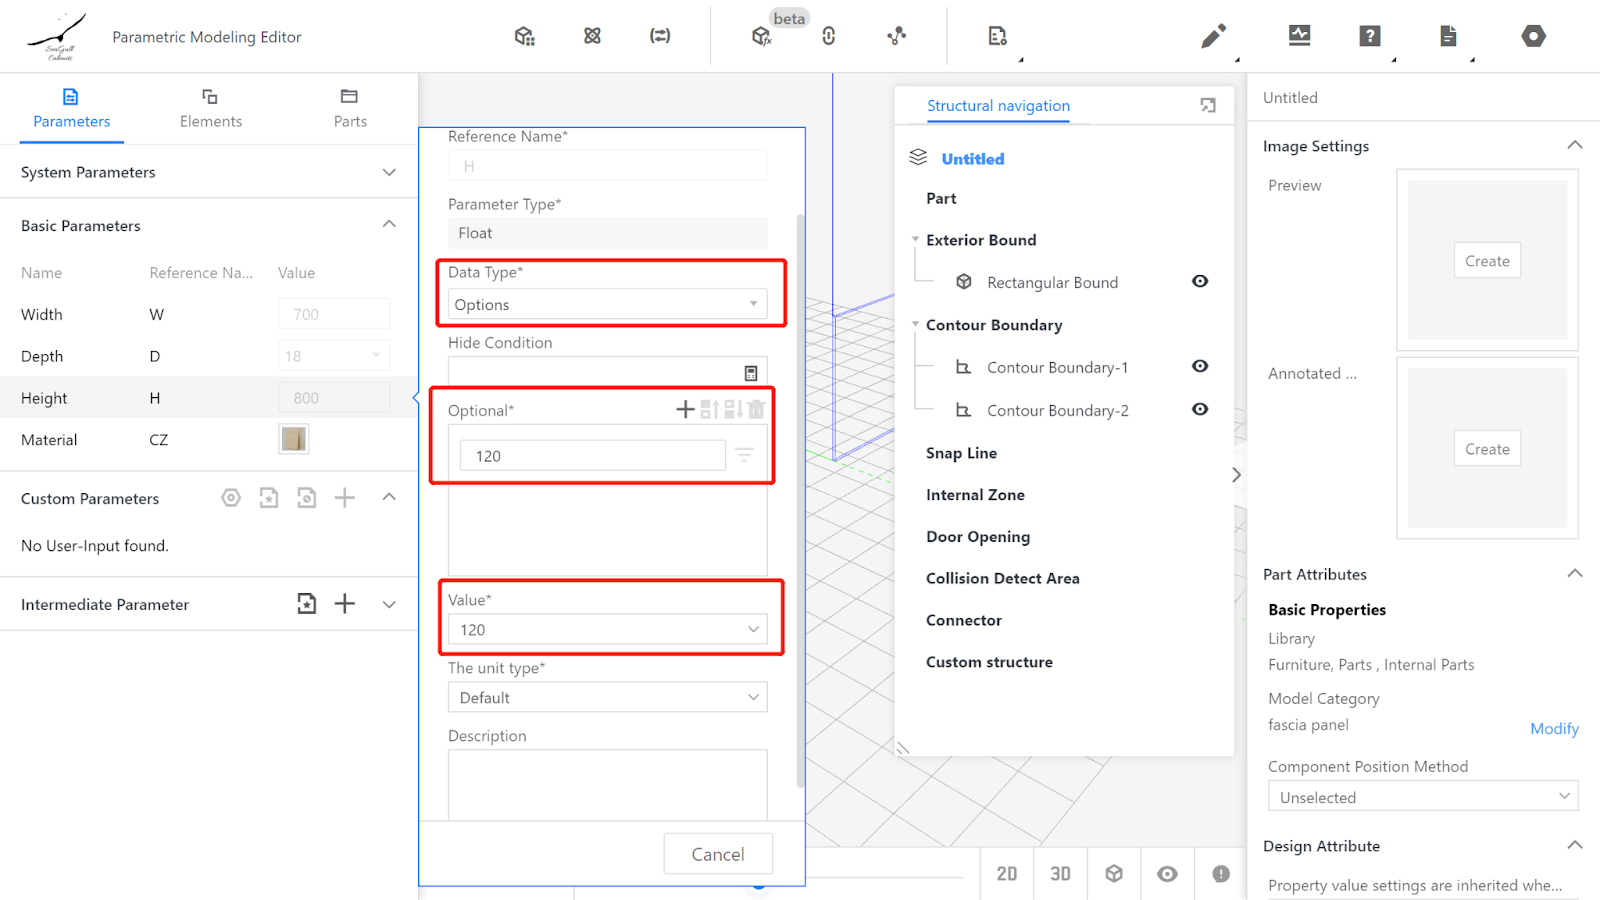Hide the Rectangular Bound element

coord(1200,282)
